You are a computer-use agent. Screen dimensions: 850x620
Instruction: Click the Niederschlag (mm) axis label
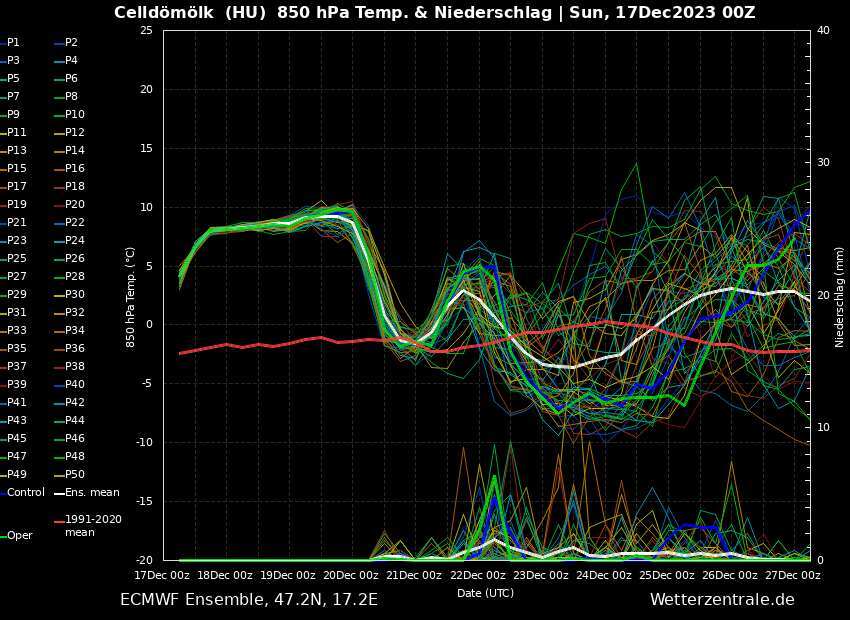(x=840, y=297)
